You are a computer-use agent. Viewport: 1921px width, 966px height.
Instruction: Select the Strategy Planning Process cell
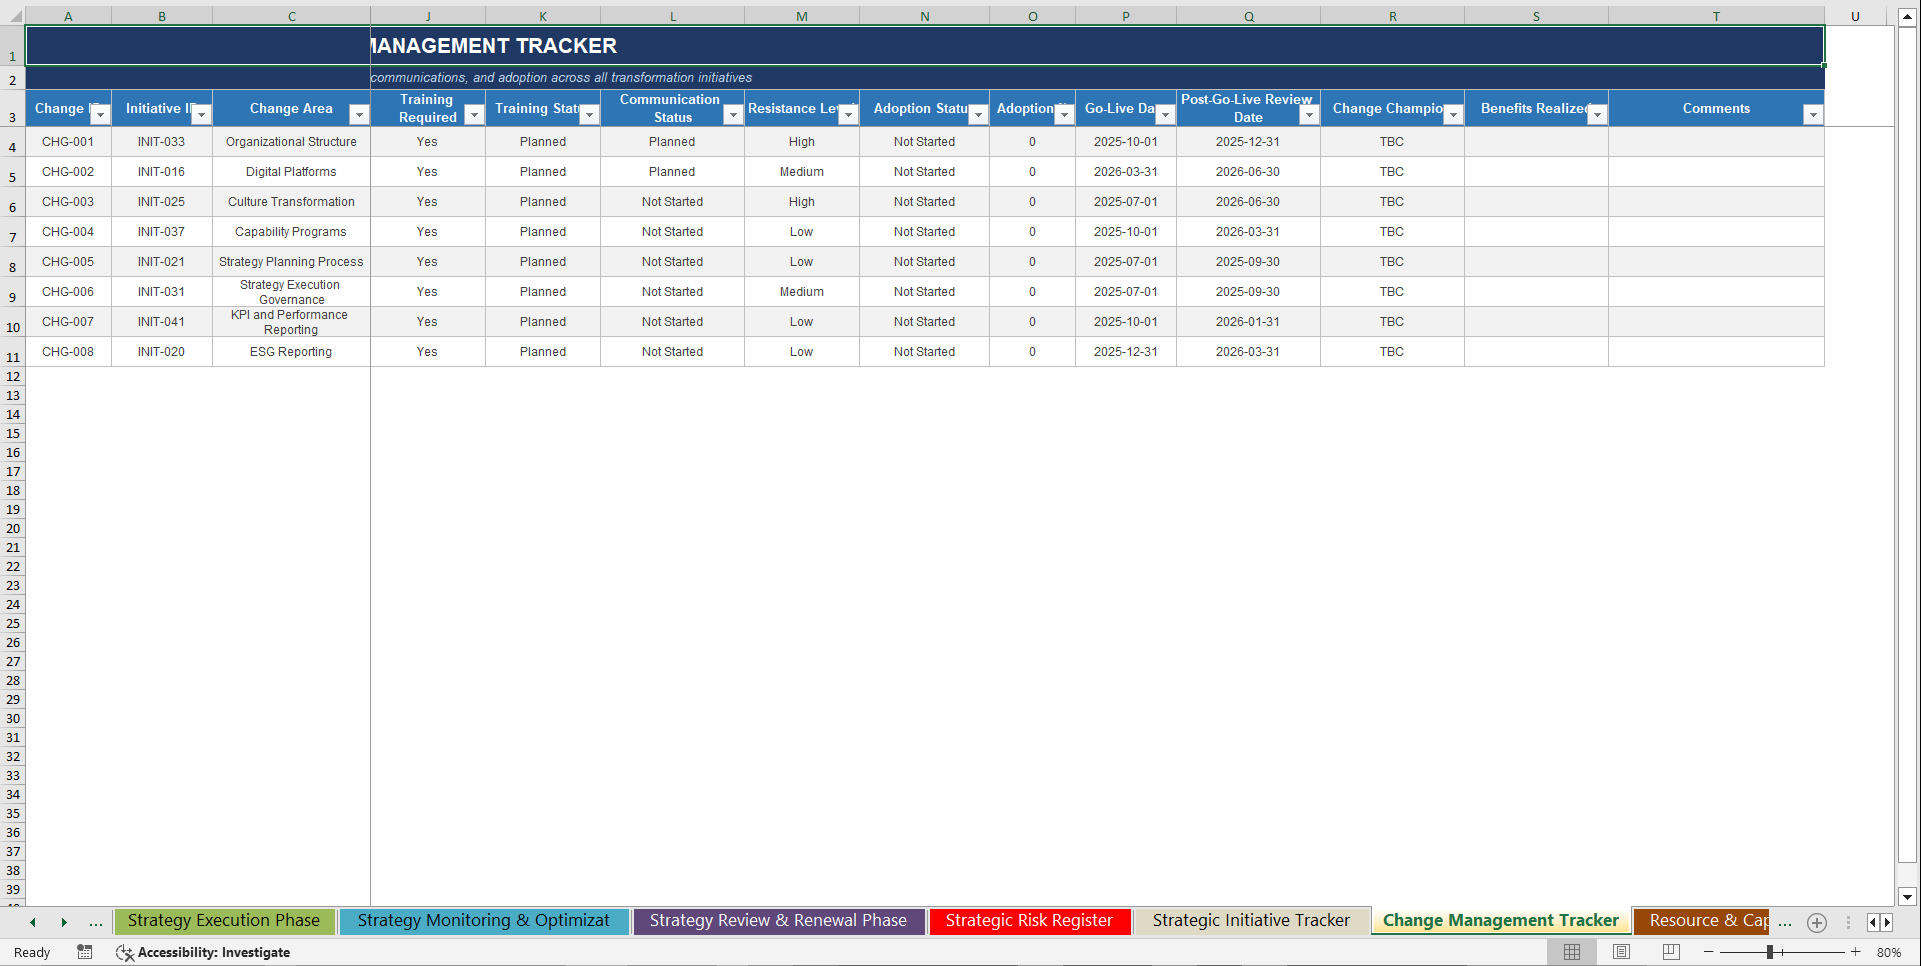291,262
